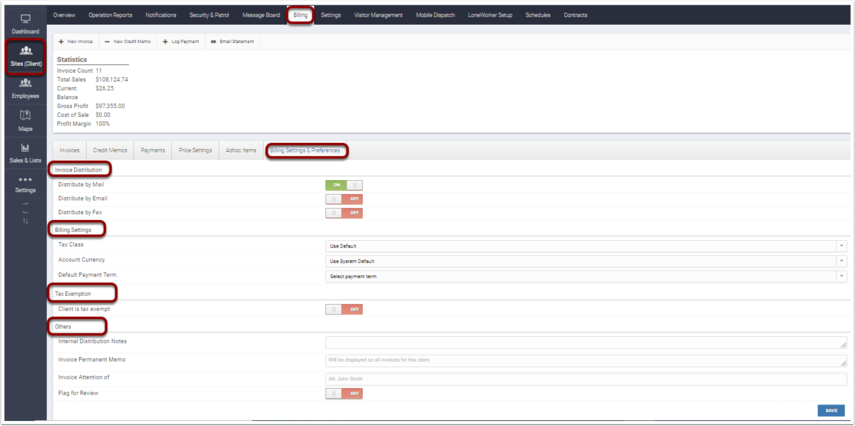Image resolution: width=855 pixels, height=426 pixels.
Task: Open the Tax Class dropdown
Action: tap(586, 246)
